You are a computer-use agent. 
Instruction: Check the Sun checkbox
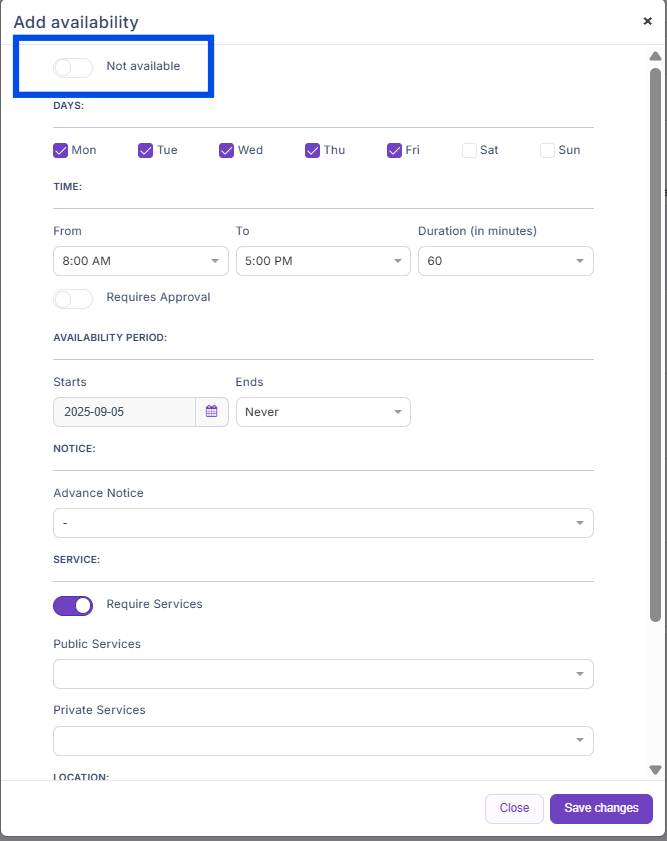coord(547,150)
